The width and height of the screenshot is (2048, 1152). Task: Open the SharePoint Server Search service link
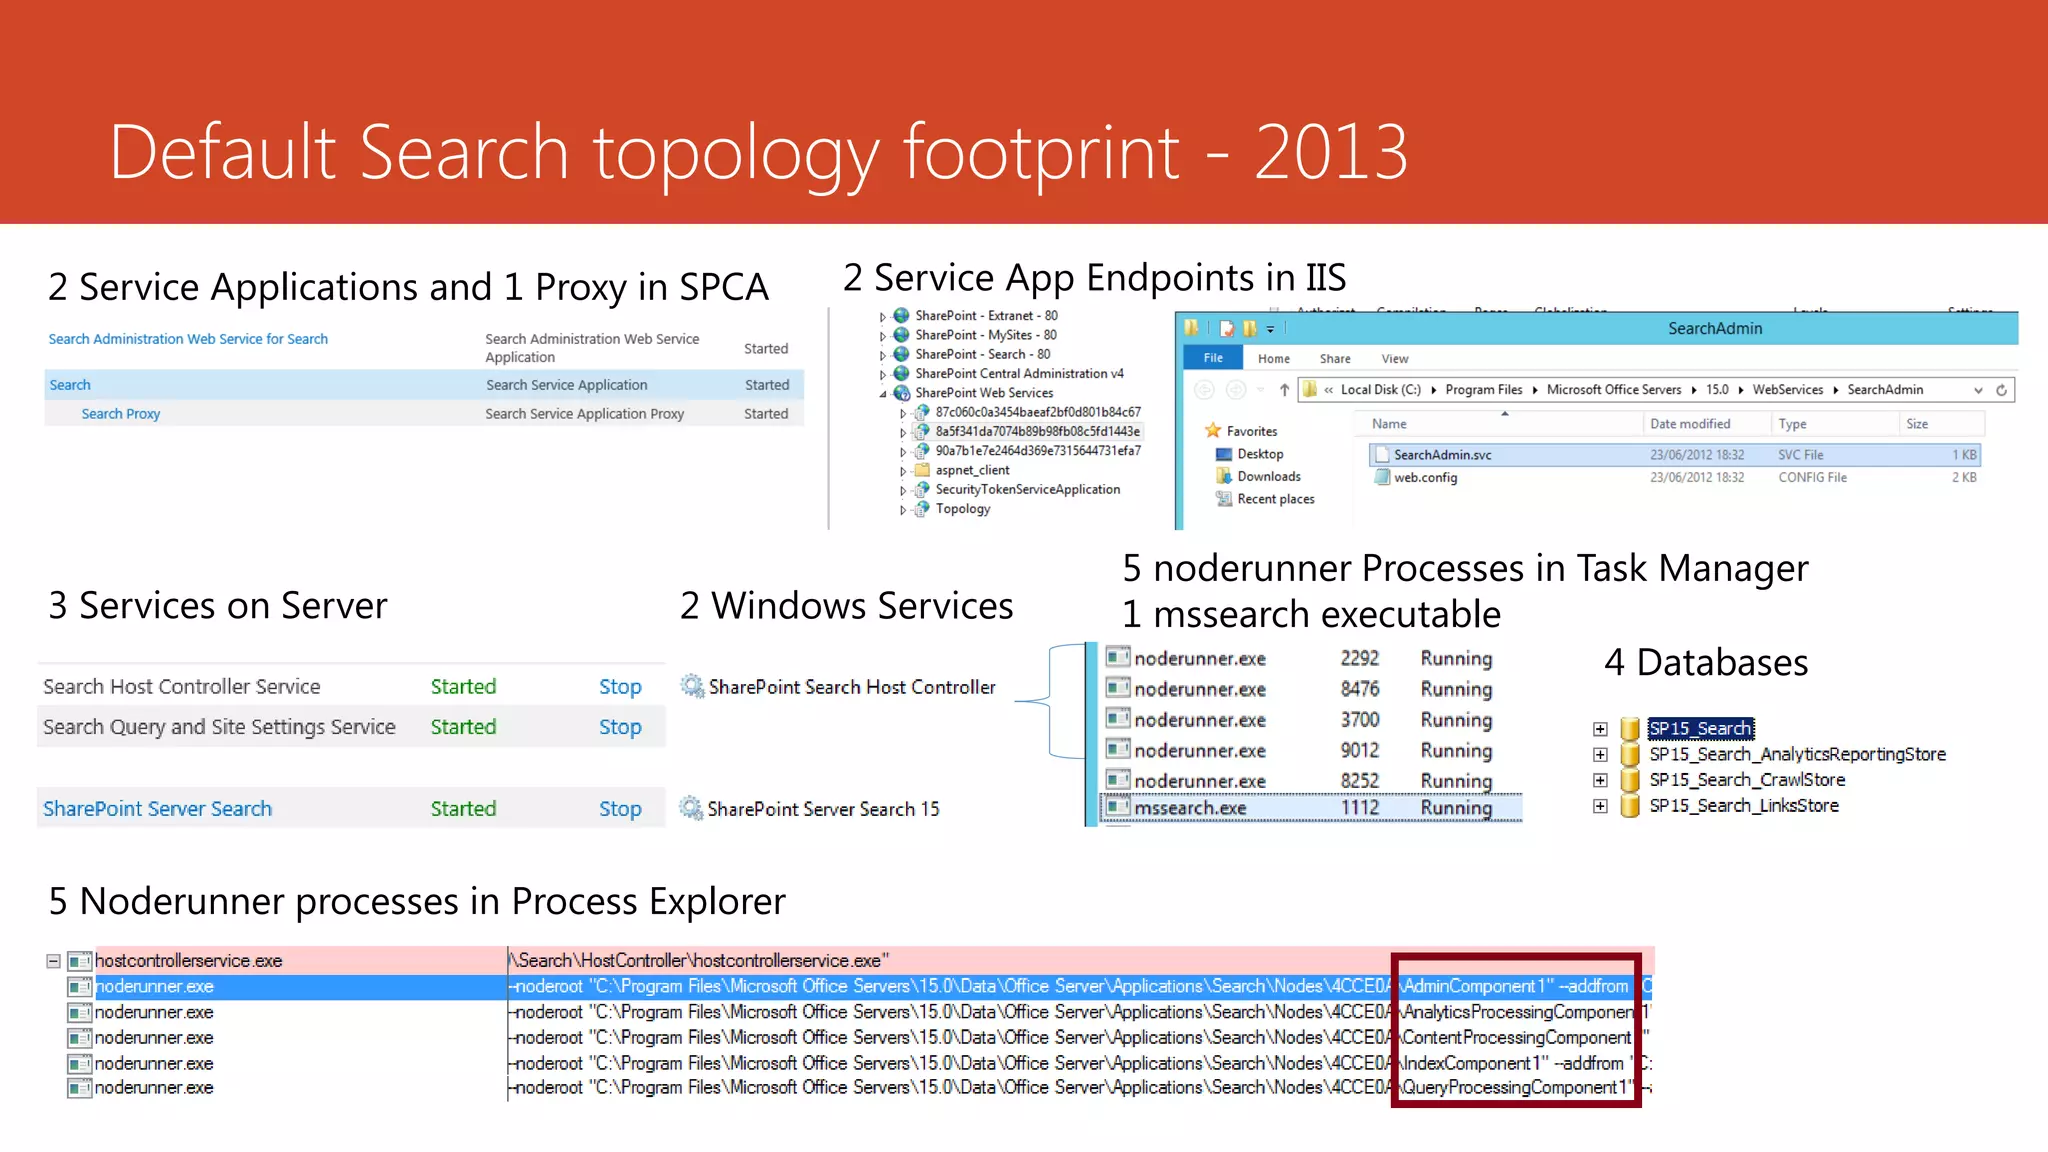[157, 809]
